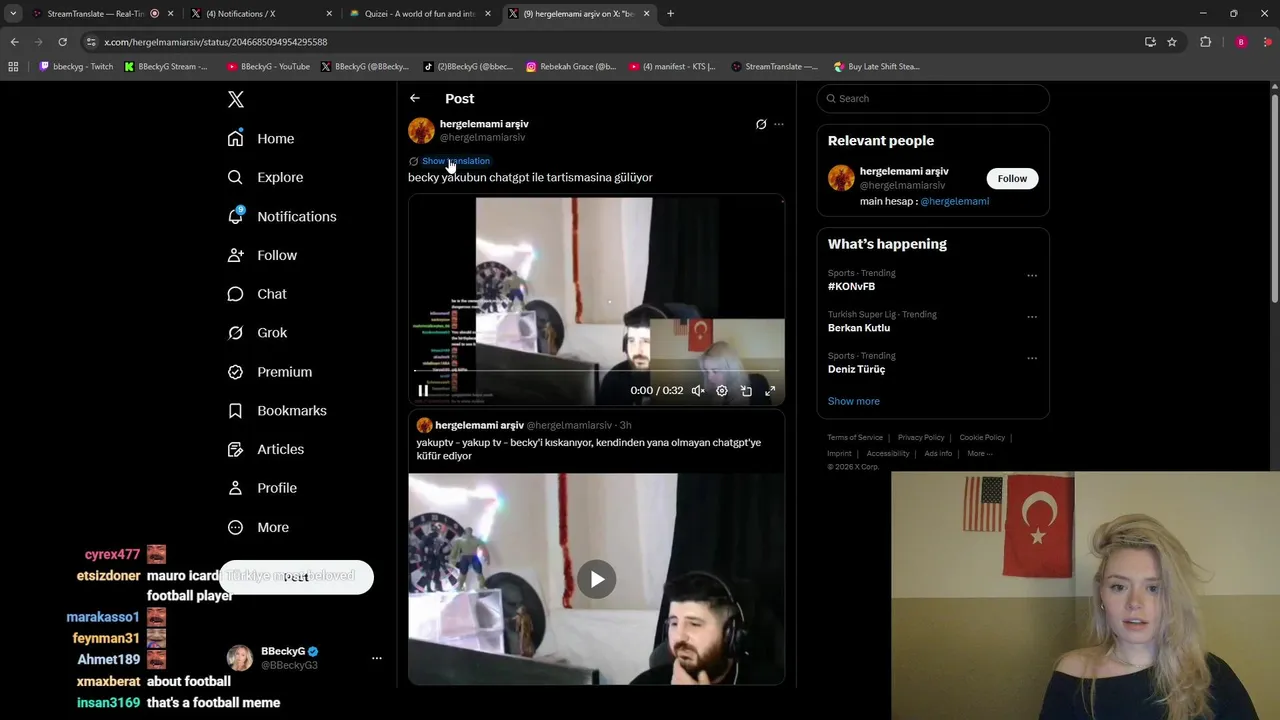Click the Search input field
The width and height of the screenshot is (1280, 720).
pyautogui.click(x=933, y=98)
